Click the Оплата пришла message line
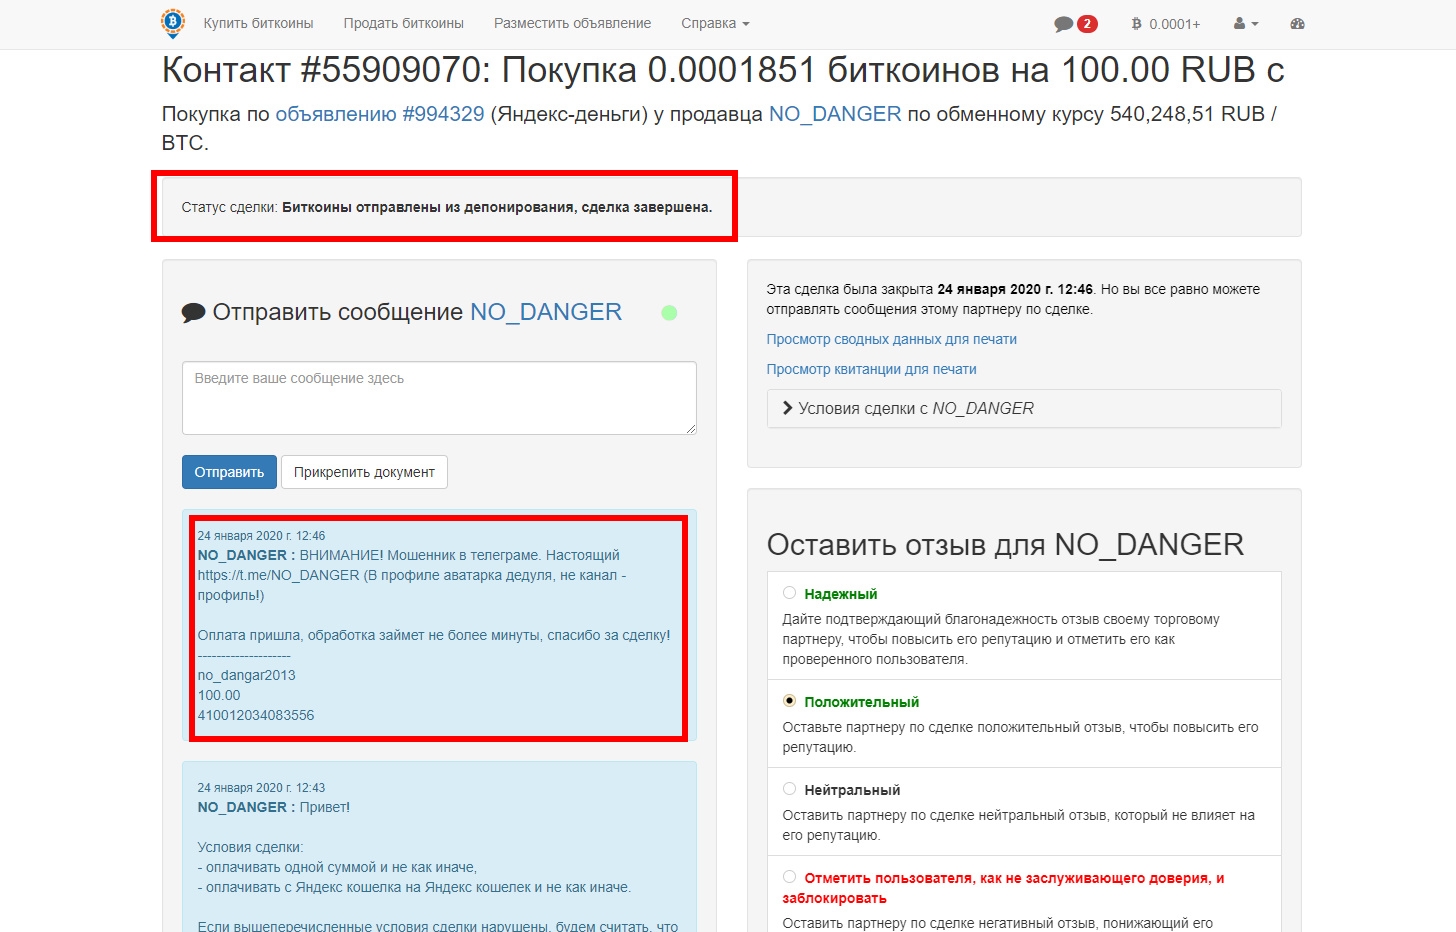This screenshot has height=932, width=1456. [434, 635]
